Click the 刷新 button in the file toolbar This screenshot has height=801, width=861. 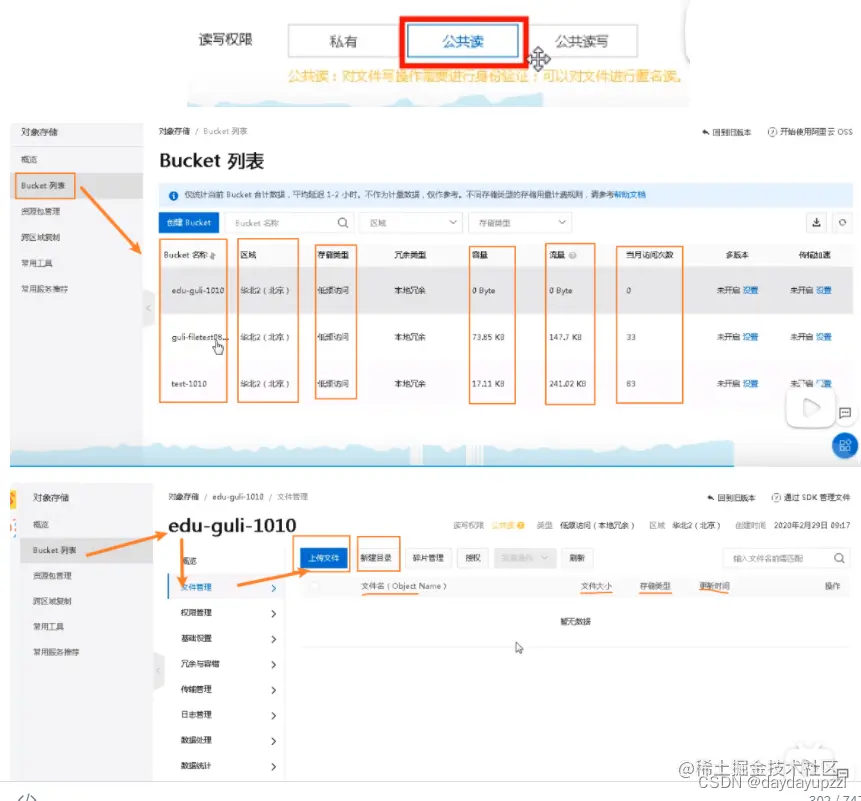(577, 558)
